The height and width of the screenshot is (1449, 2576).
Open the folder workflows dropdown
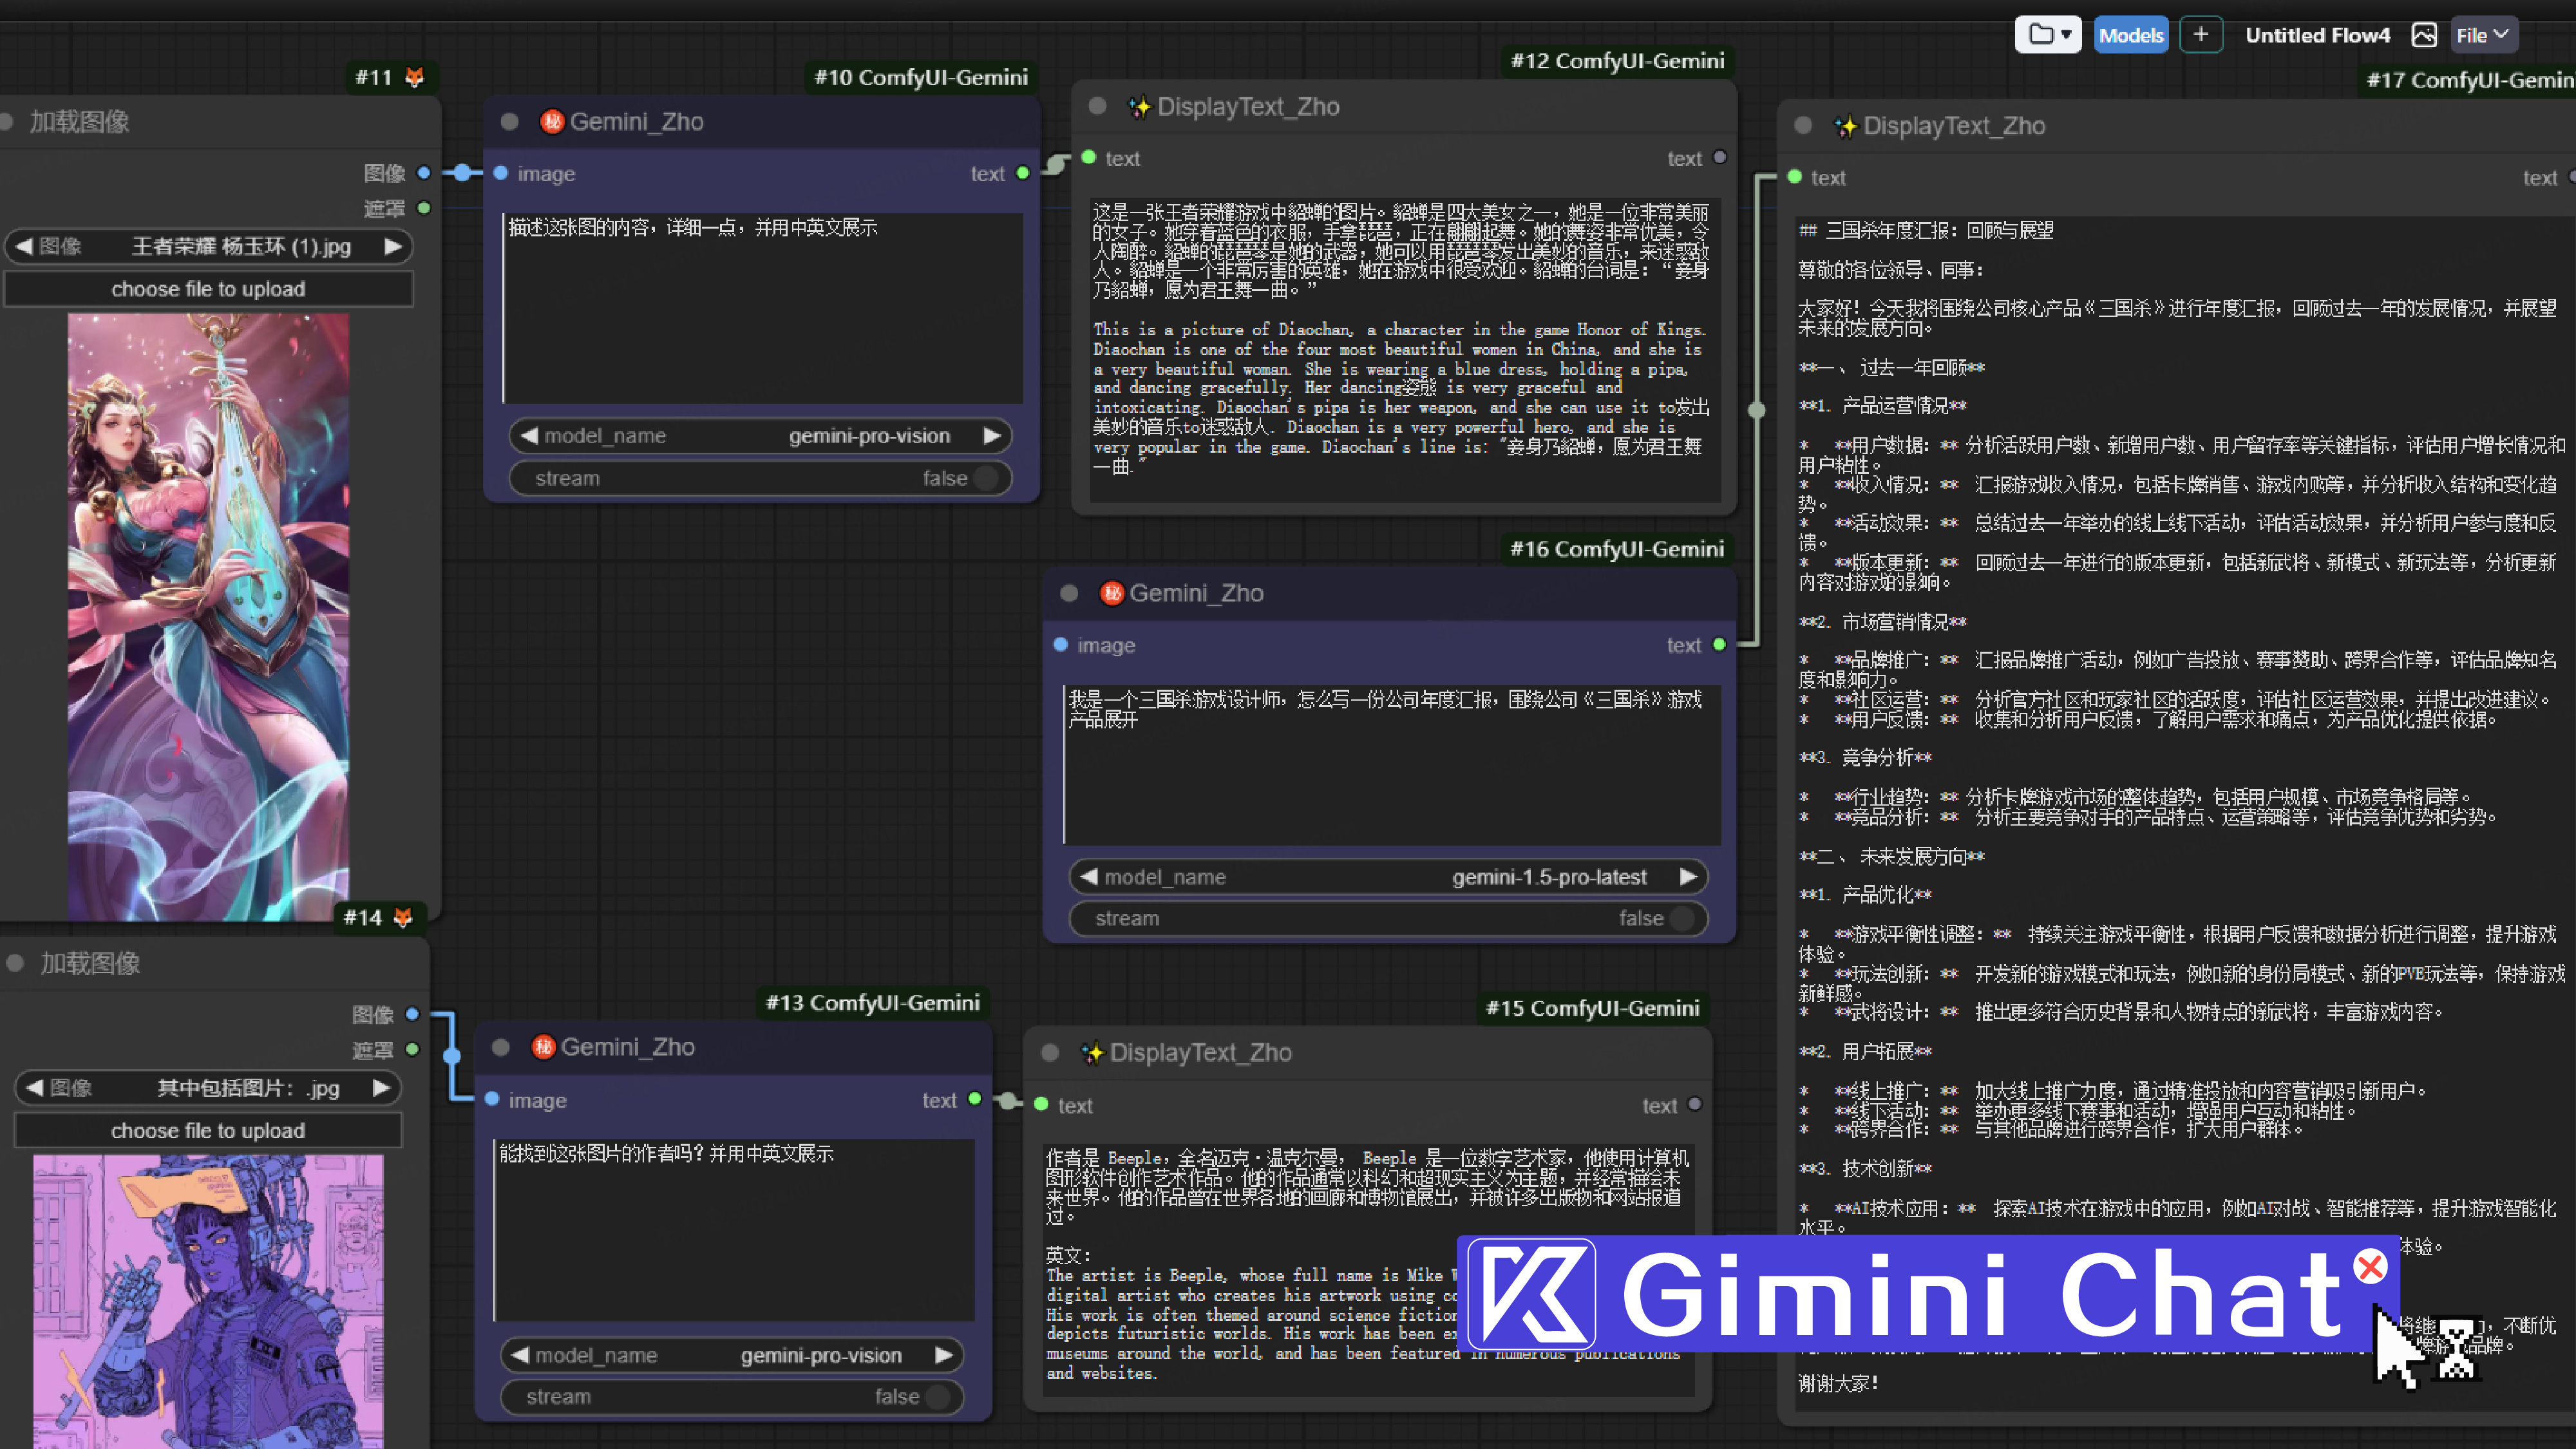2047,35
